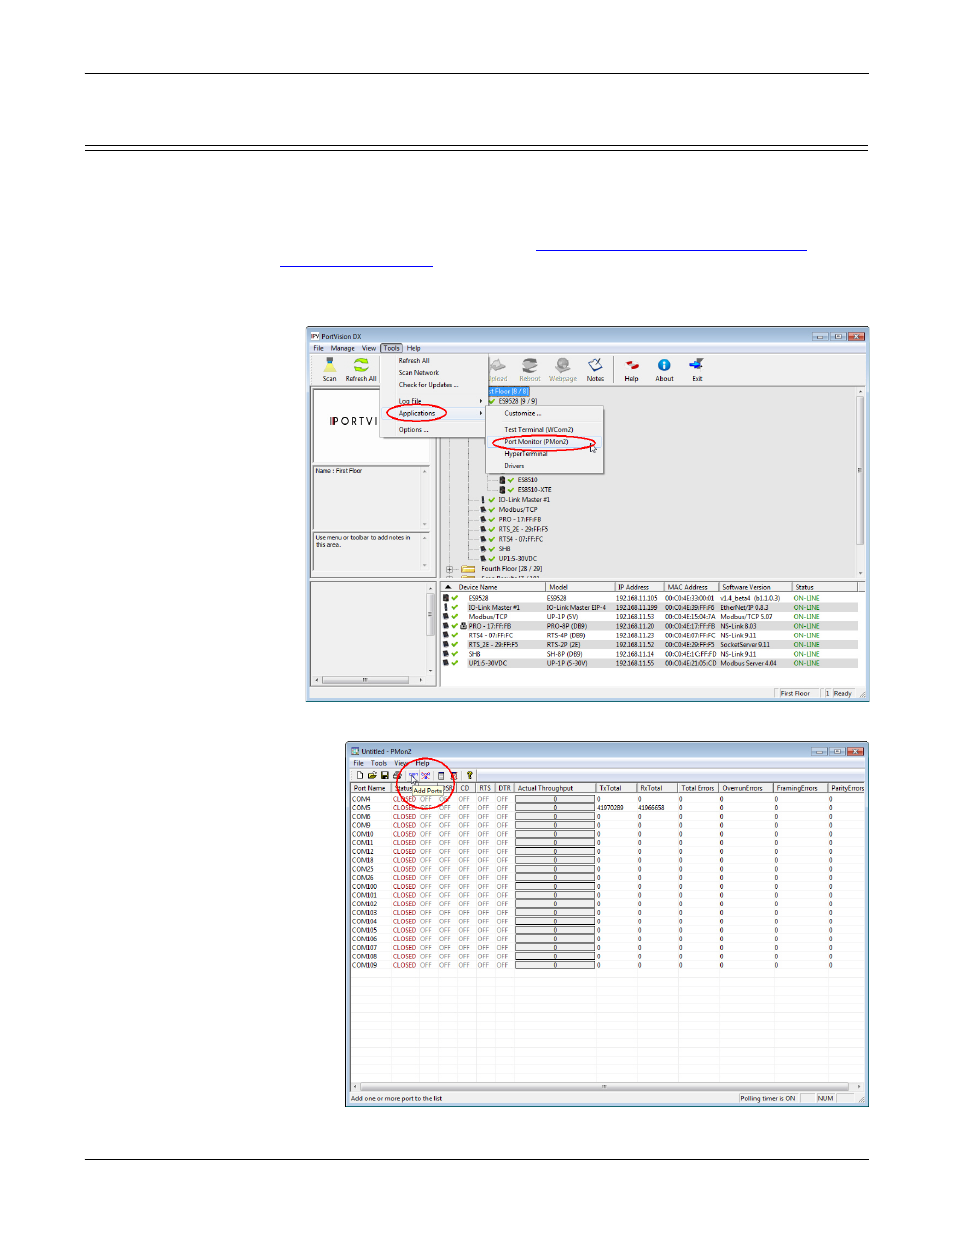Screen dimensions: 954x1235
Task: Click the Save icon in PMon2 toolbar
Action: [x=384, y=775]
